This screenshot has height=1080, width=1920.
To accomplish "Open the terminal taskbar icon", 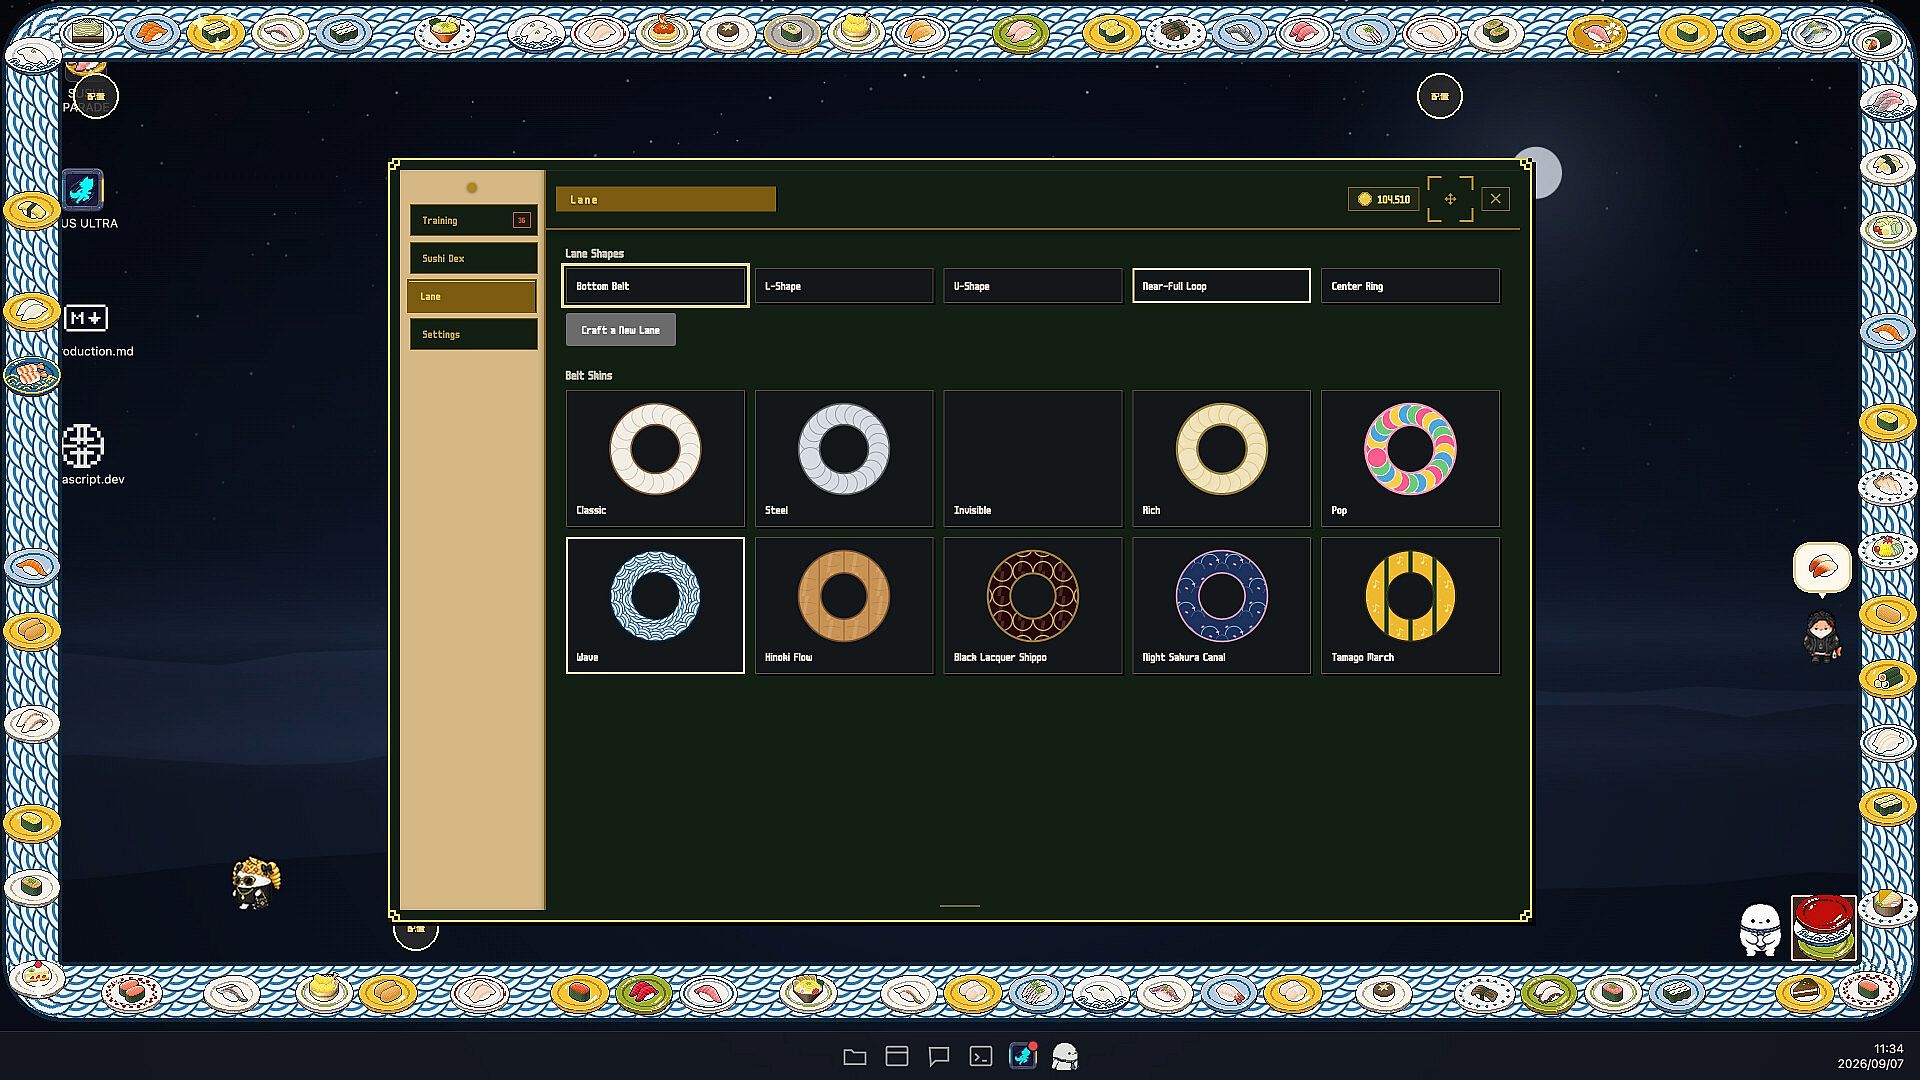I will point(981,1056).
